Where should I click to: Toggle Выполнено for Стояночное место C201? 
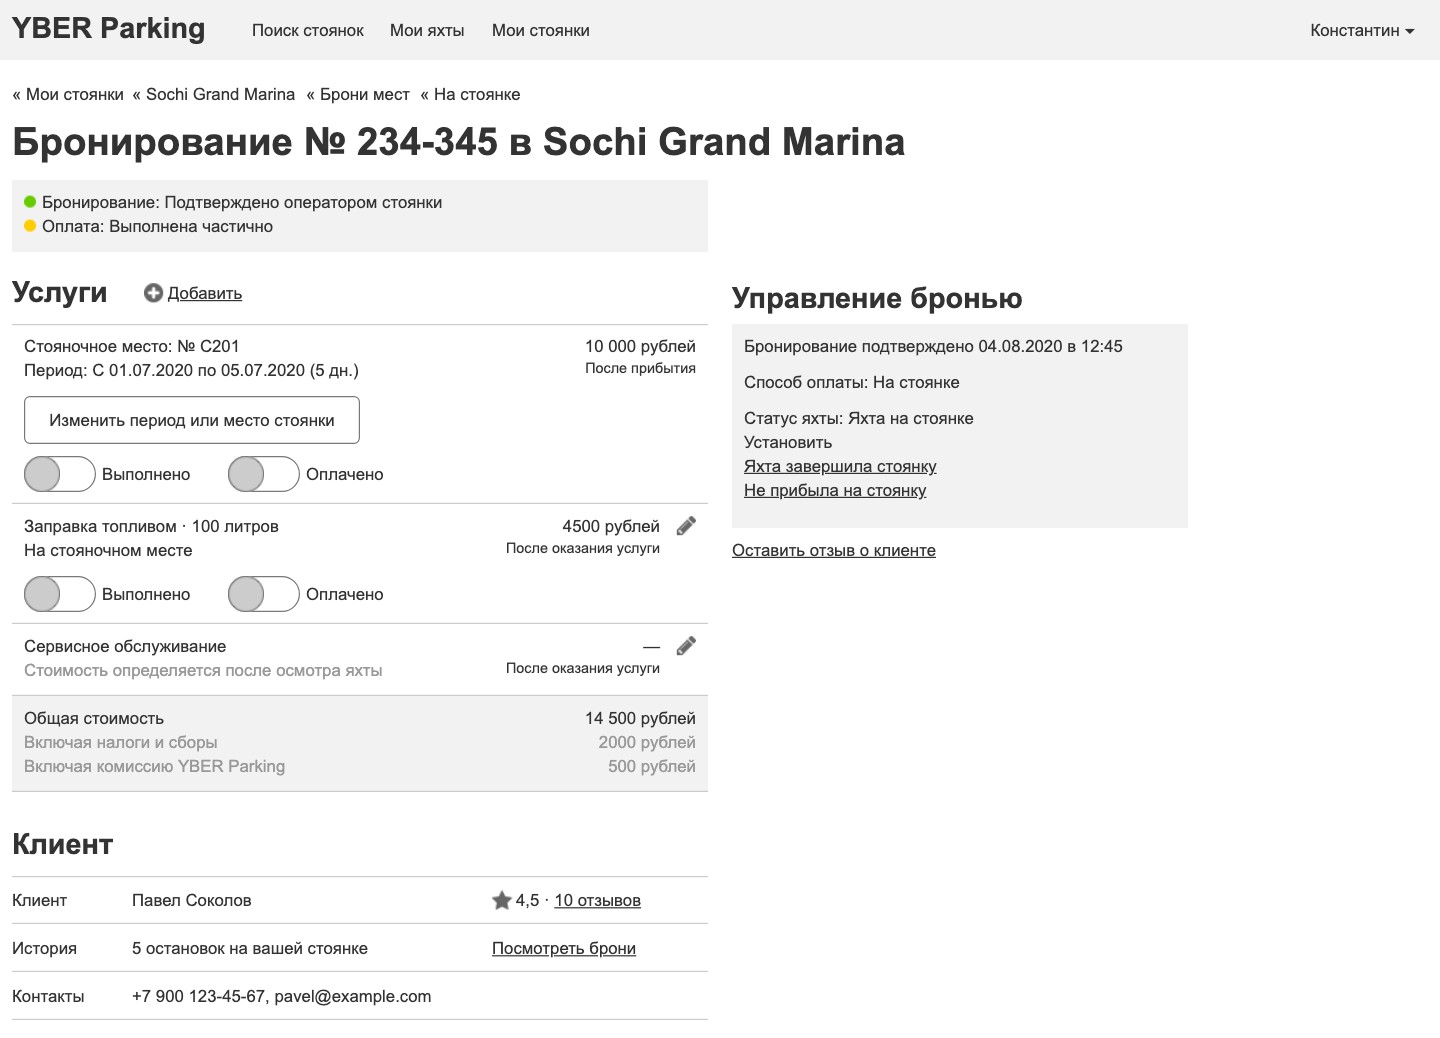[x=60, y=474]
